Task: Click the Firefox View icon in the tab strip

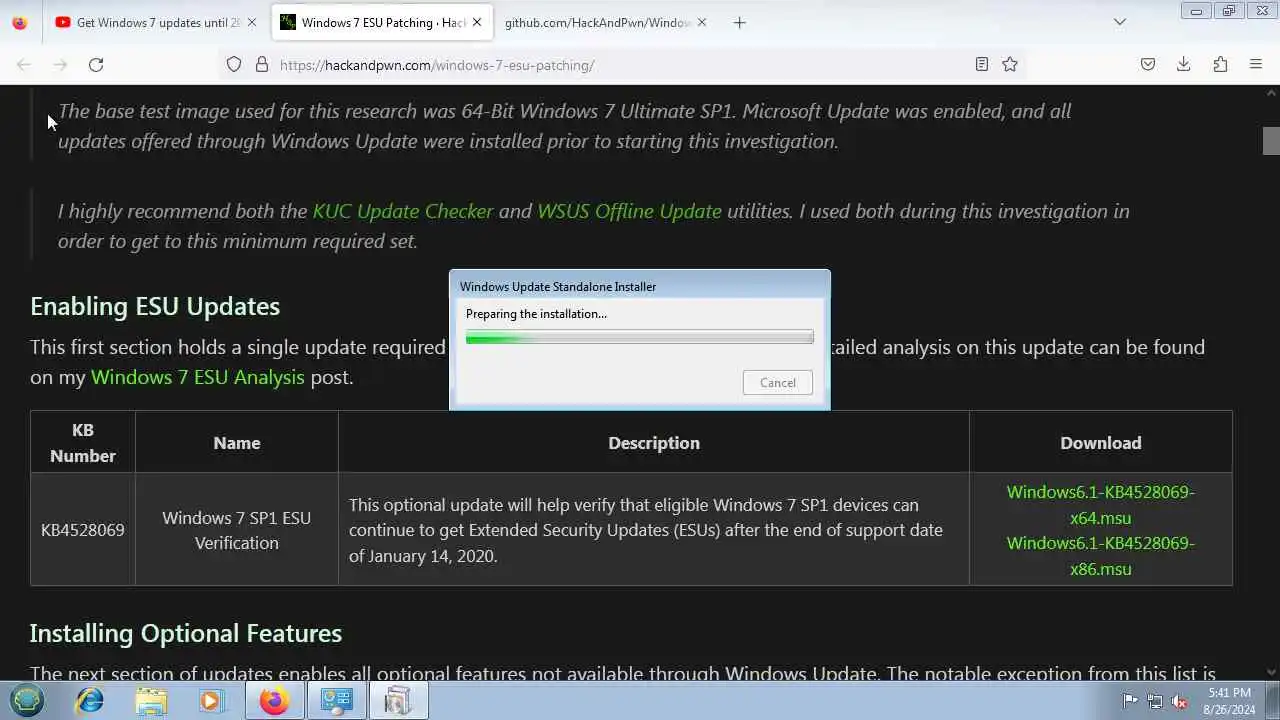Action: pos(20,22)
